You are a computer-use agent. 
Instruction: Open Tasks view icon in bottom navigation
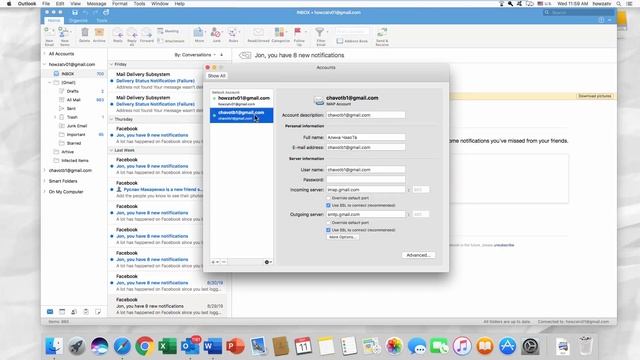(86, 311)
